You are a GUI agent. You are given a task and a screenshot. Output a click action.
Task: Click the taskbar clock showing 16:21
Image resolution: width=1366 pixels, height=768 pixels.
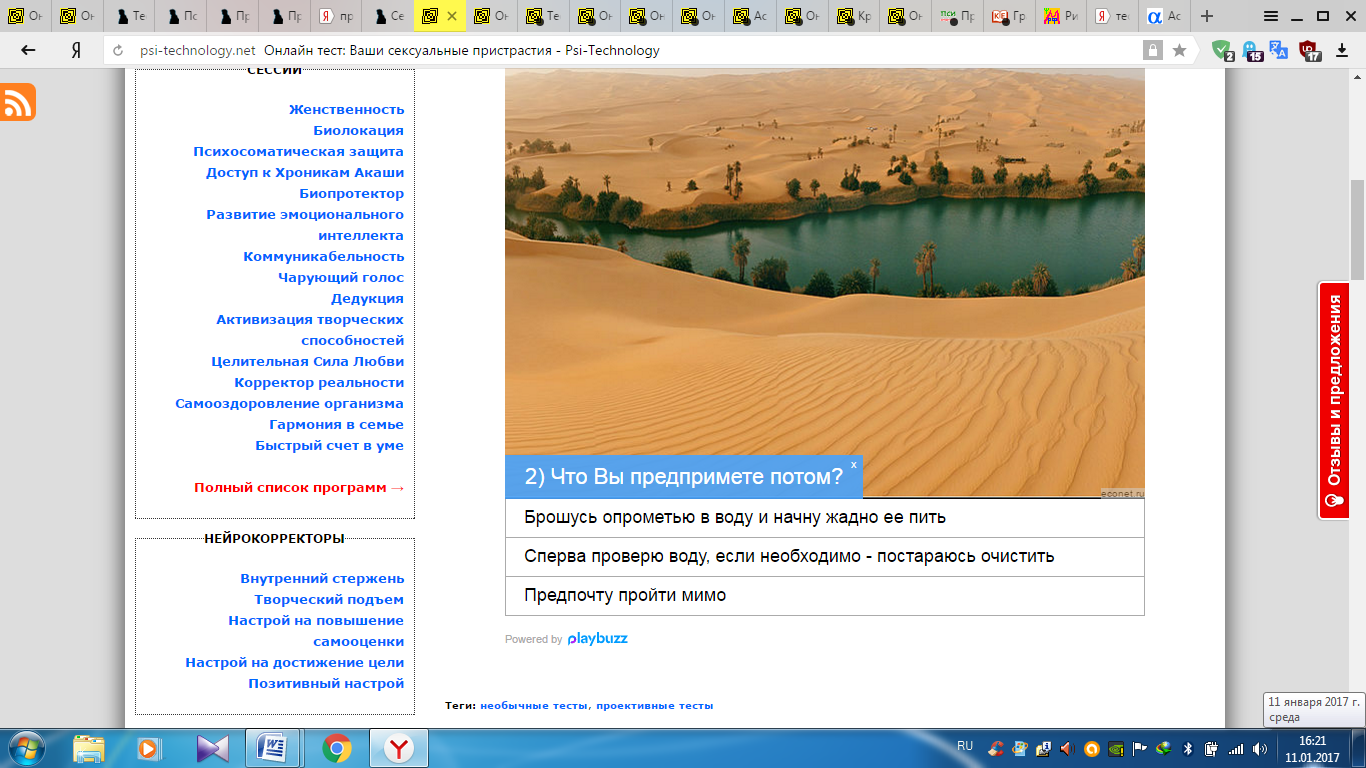coord(1312,749)
